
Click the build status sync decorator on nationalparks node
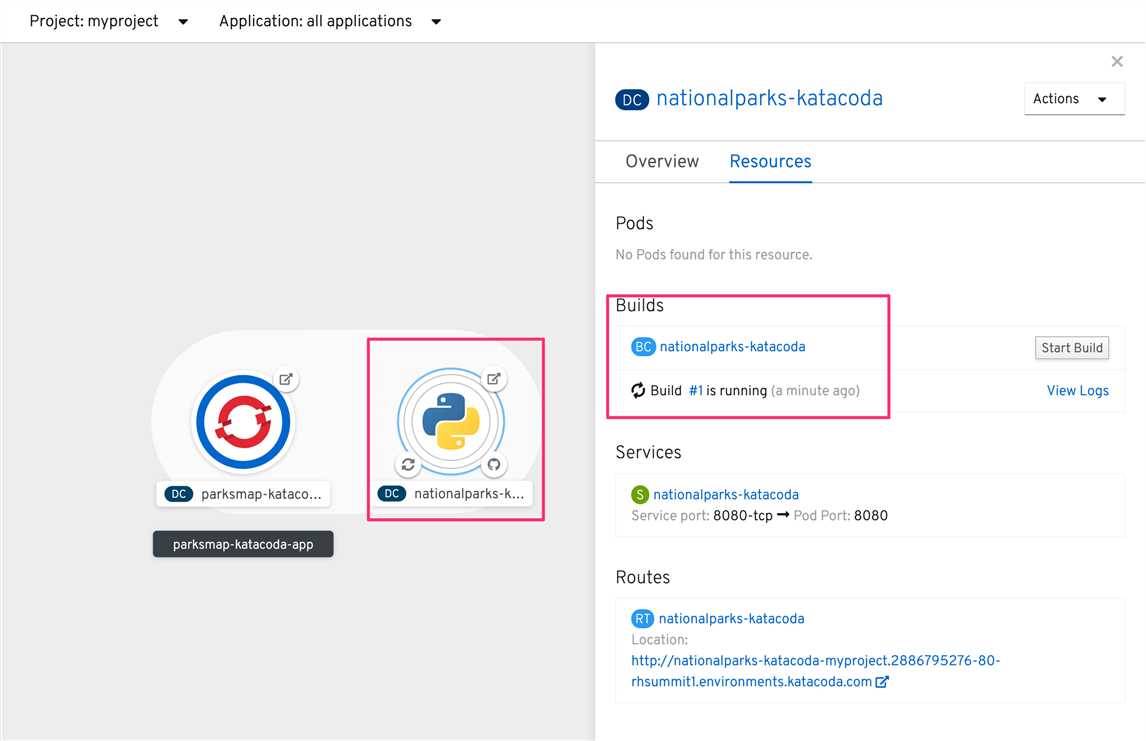(408, 465)
